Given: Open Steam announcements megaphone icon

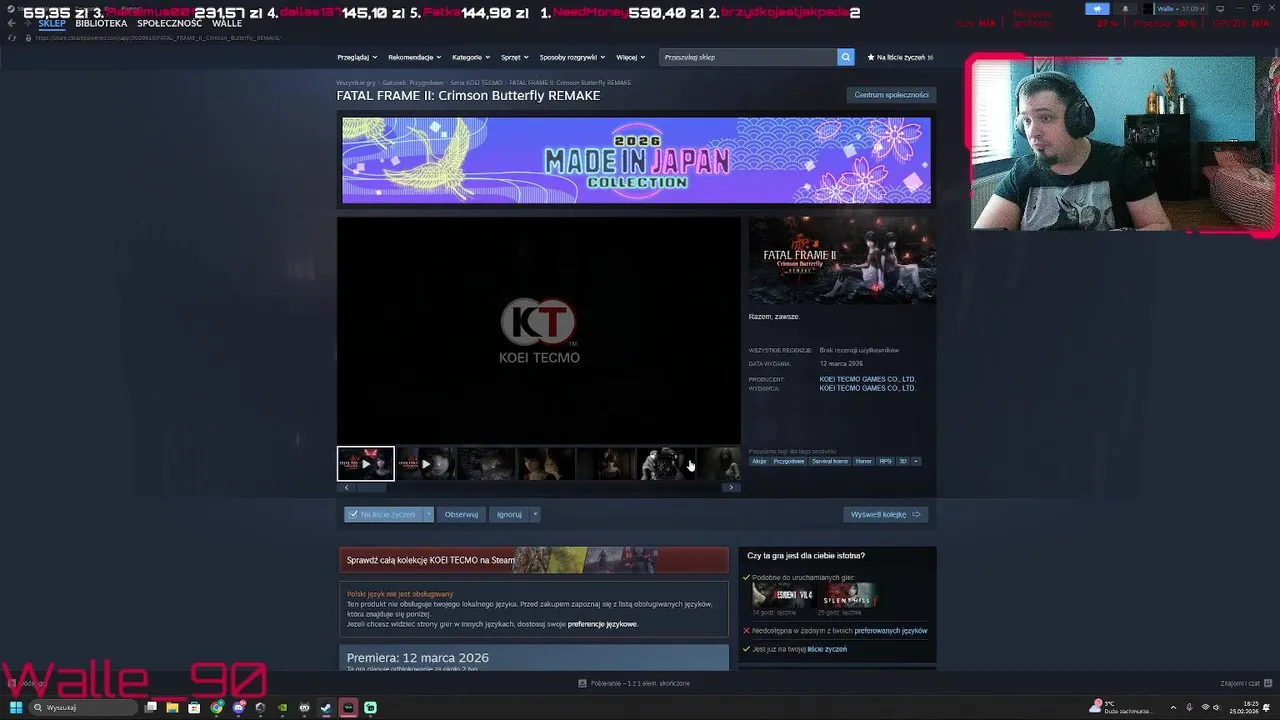Looking at the screenshot, I should [x=1097, y=9].
